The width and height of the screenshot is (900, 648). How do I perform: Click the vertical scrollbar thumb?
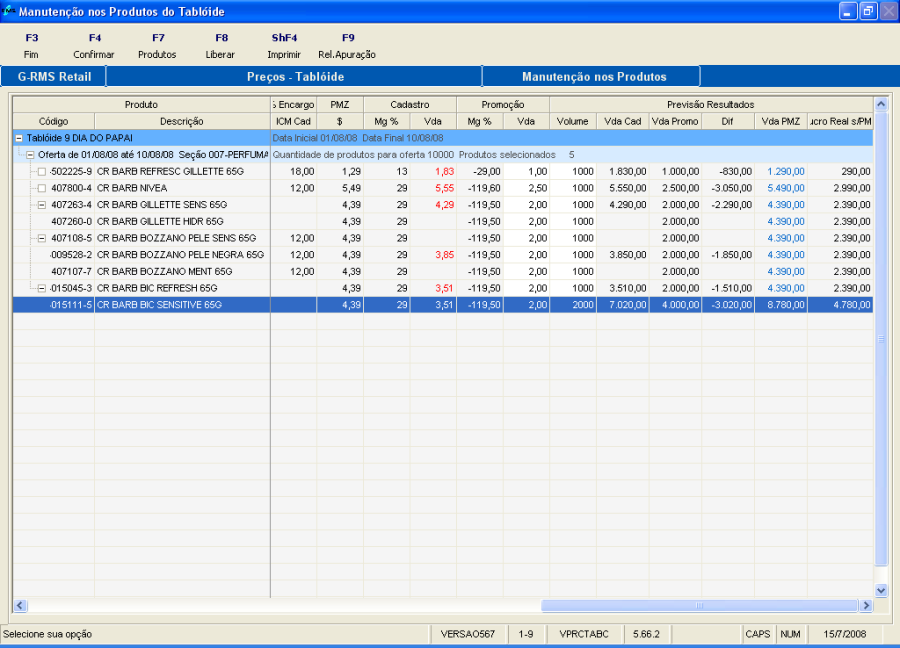coord(881,339)
